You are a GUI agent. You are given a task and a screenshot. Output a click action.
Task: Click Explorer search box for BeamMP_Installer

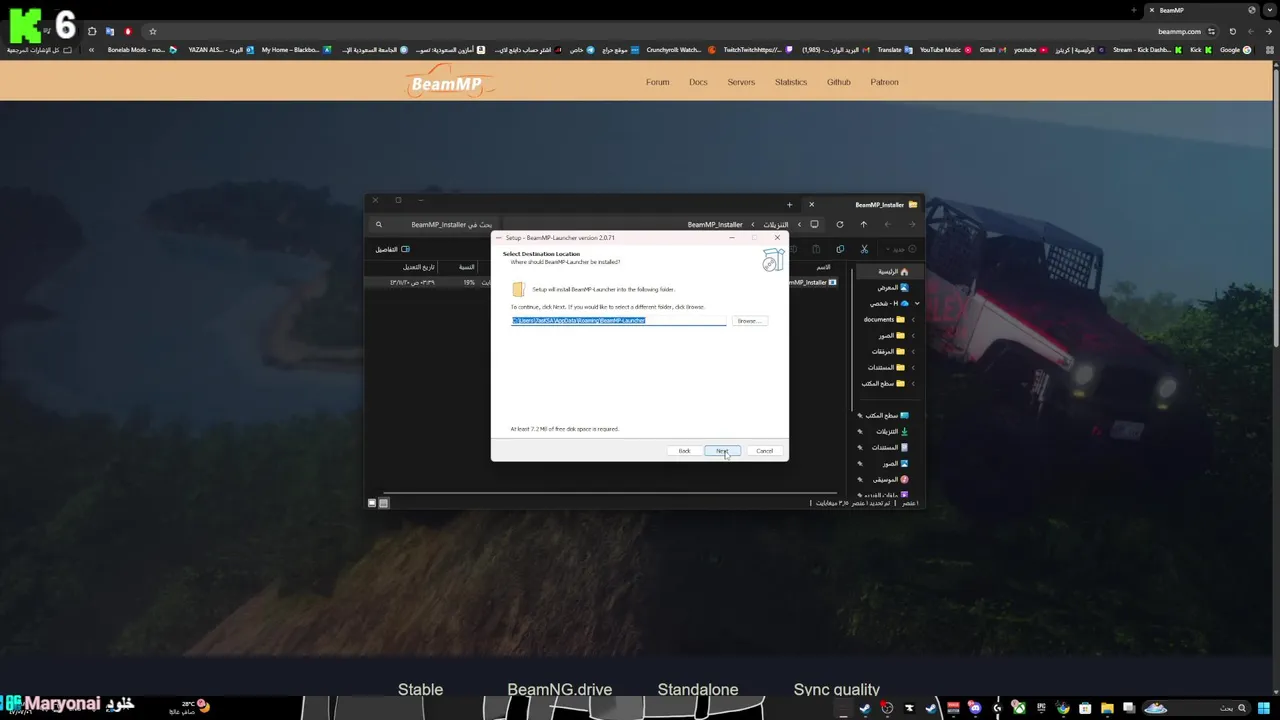point(434,225)
